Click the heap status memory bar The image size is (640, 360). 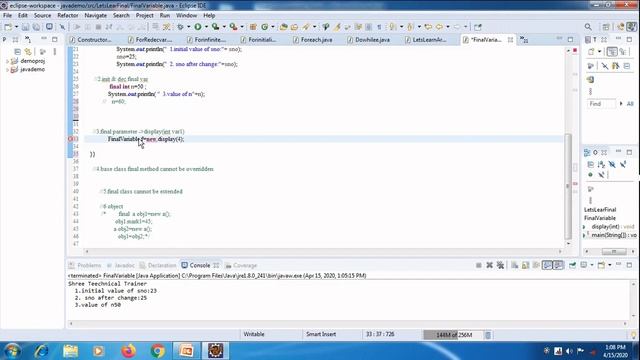click(x=453, y=335)
